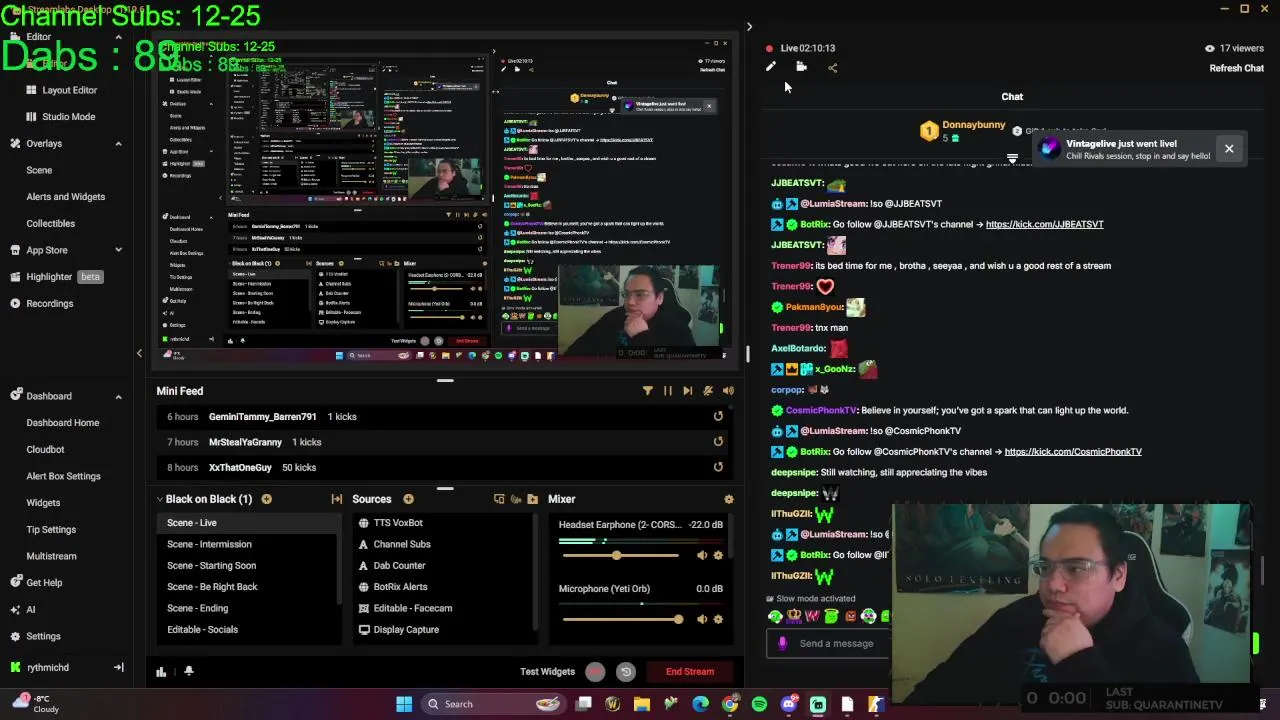
Task: Select the BotRix Alerts source
Action: coord(444,587)
